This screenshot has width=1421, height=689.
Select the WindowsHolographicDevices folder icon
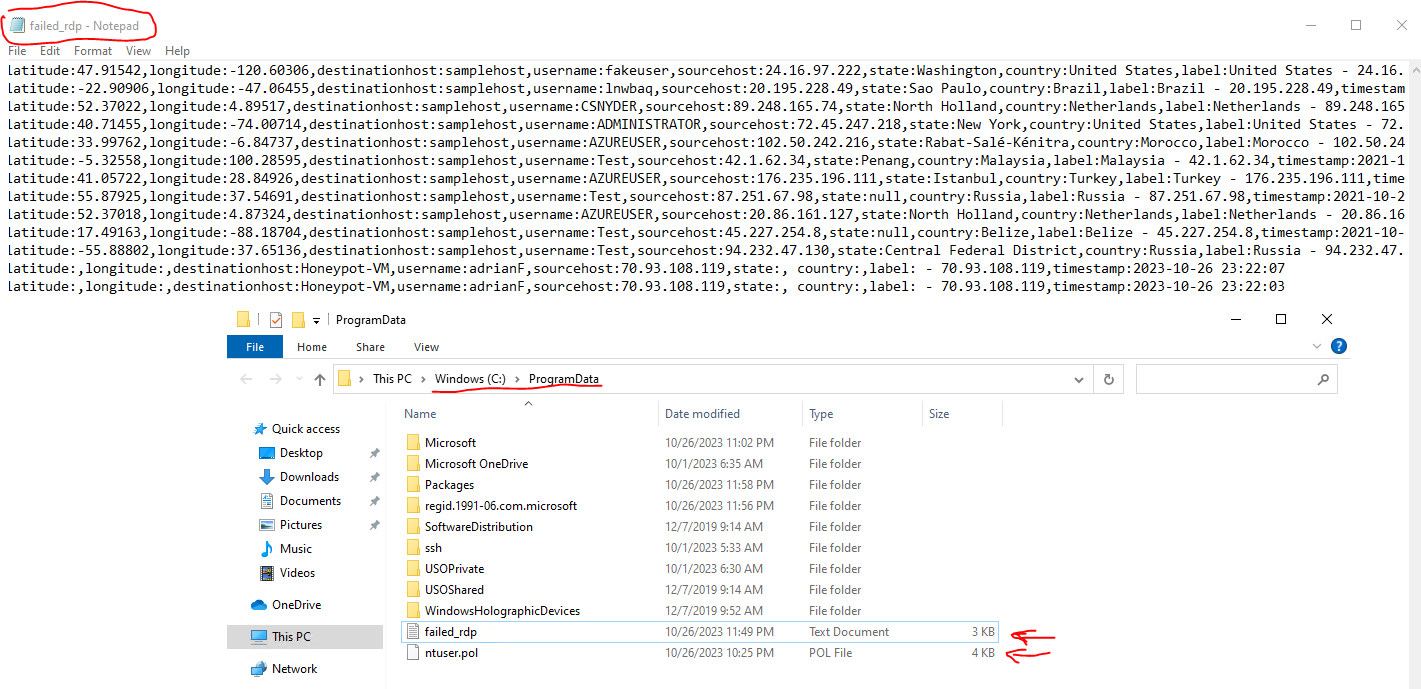[415, 611]
